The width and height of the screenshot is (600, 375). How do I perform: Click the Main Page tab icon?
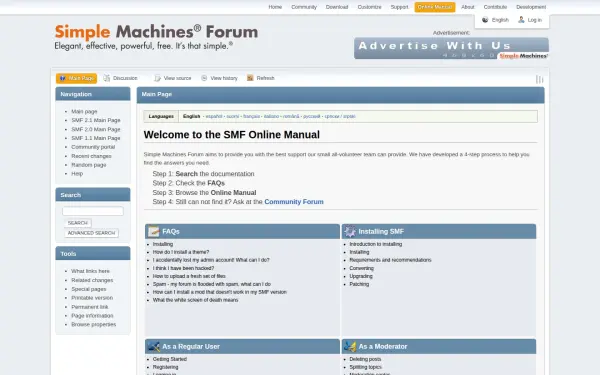click(x=62, y=78)
